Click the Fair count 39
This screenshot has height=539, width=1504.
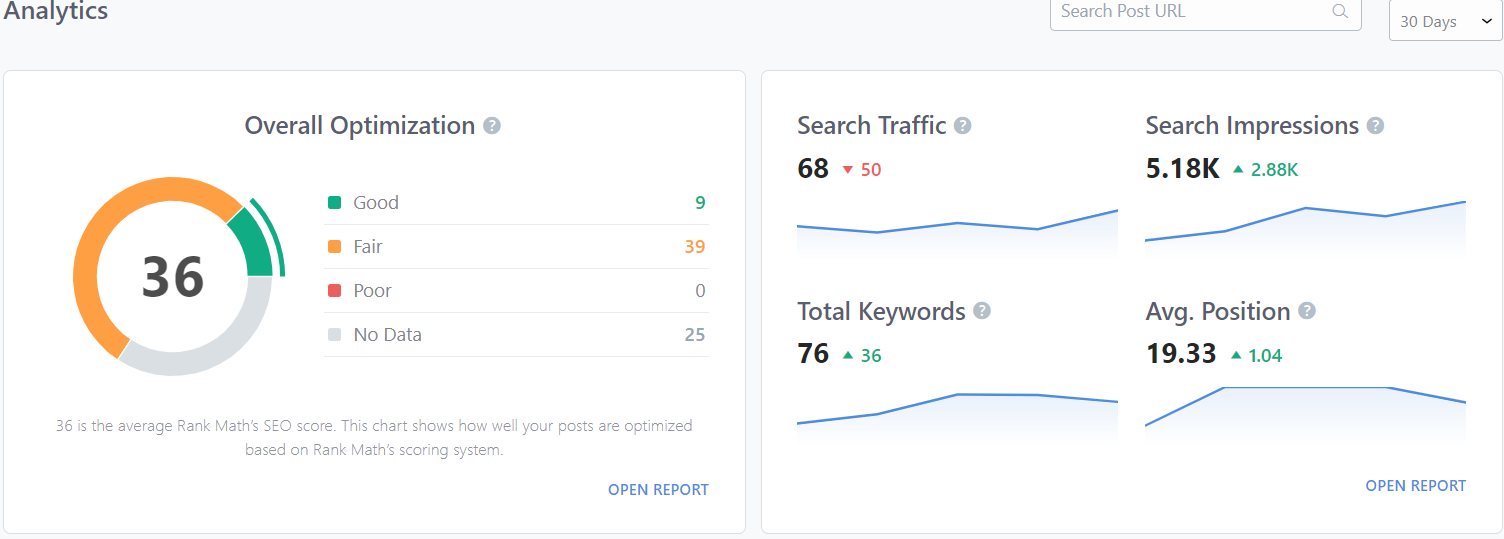(695, 247)
